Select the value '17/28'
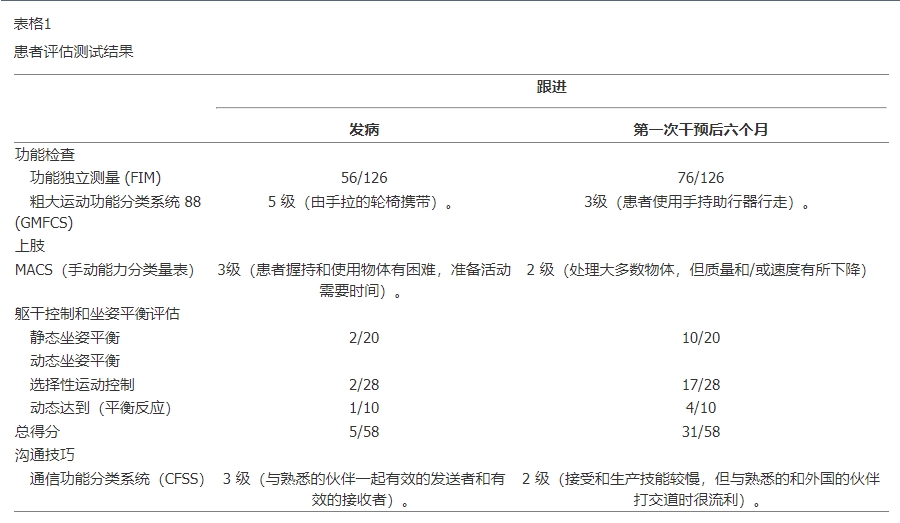Screen dimensions: 900x523 point(700,385)
